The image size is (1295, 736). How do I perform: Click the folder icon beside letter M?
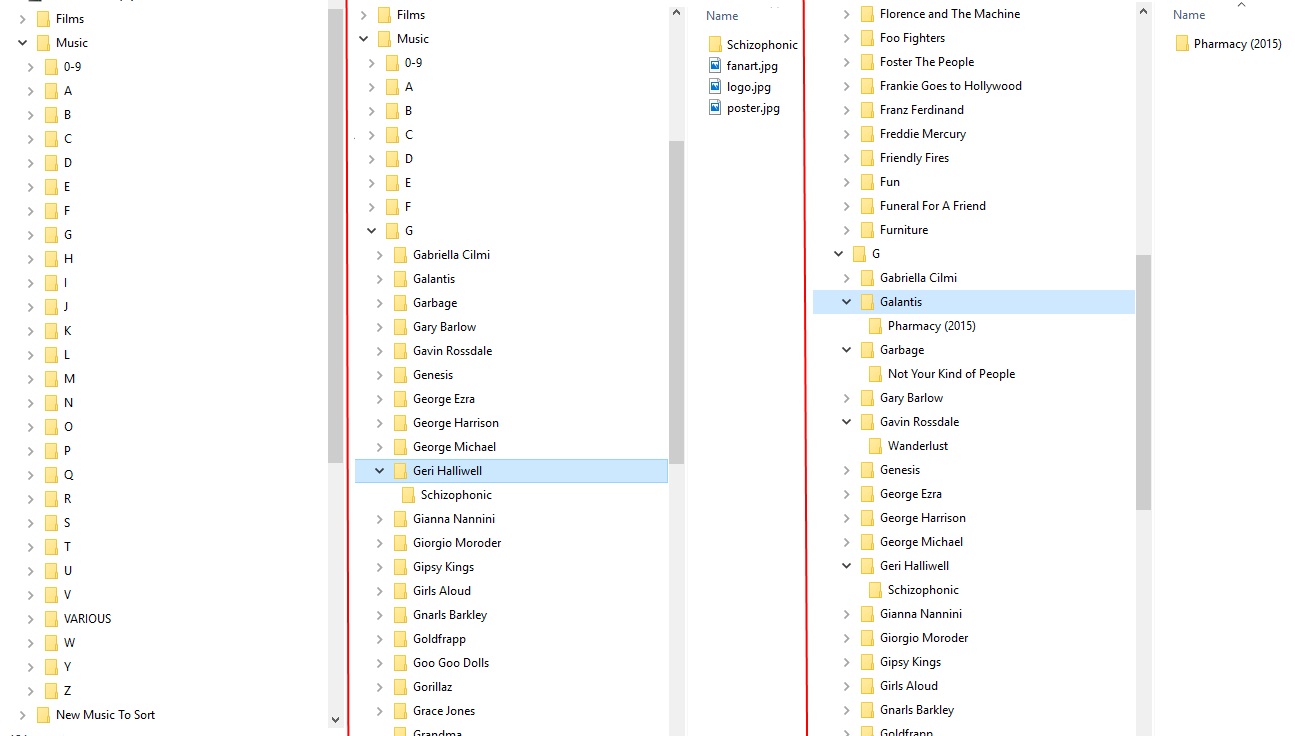51,379
